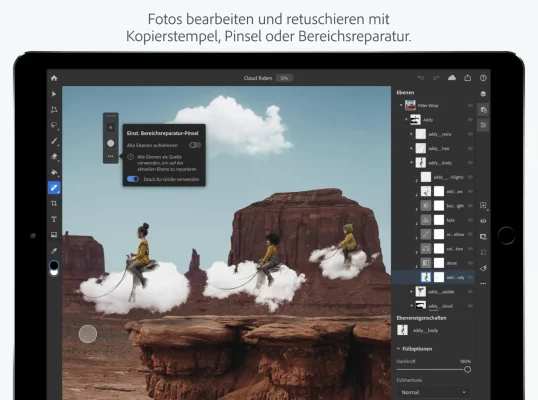Hide the addy_hair layer
Viewport: 538px width, 400px height.
pos(470,149)
